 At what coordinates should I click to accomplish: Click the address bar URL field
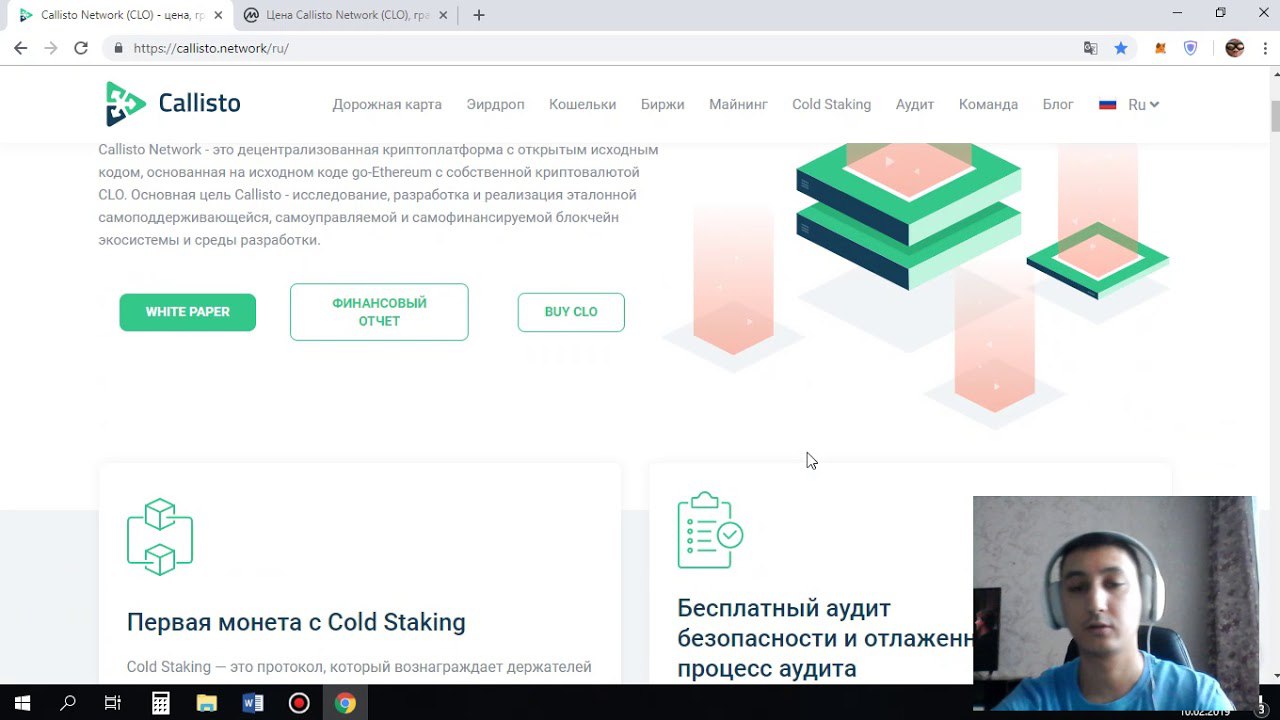click(600, 48)
